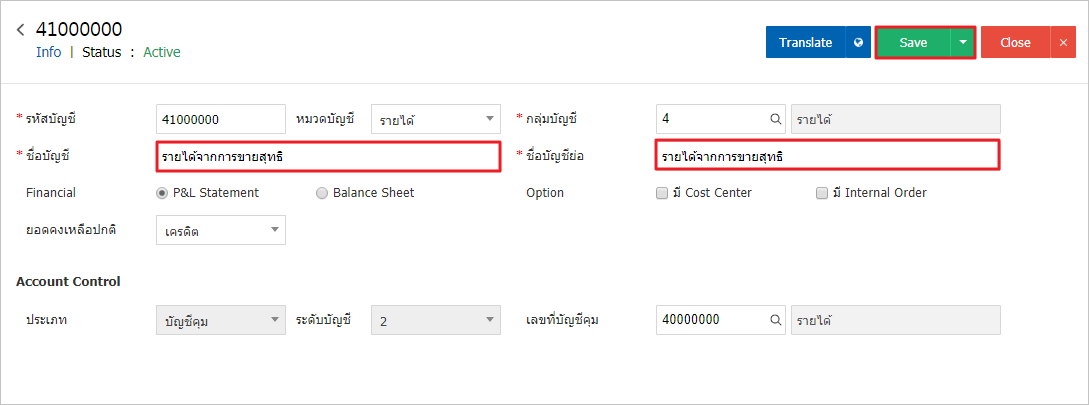Click the green Save button
The image size is (1089, 405).
[913, 42]
